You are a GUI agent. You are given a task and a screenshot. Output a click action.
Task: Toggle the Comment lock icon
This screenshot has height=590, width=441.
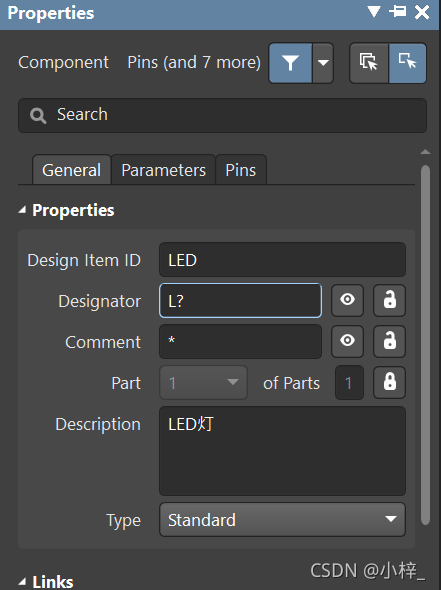pos(389,341)
